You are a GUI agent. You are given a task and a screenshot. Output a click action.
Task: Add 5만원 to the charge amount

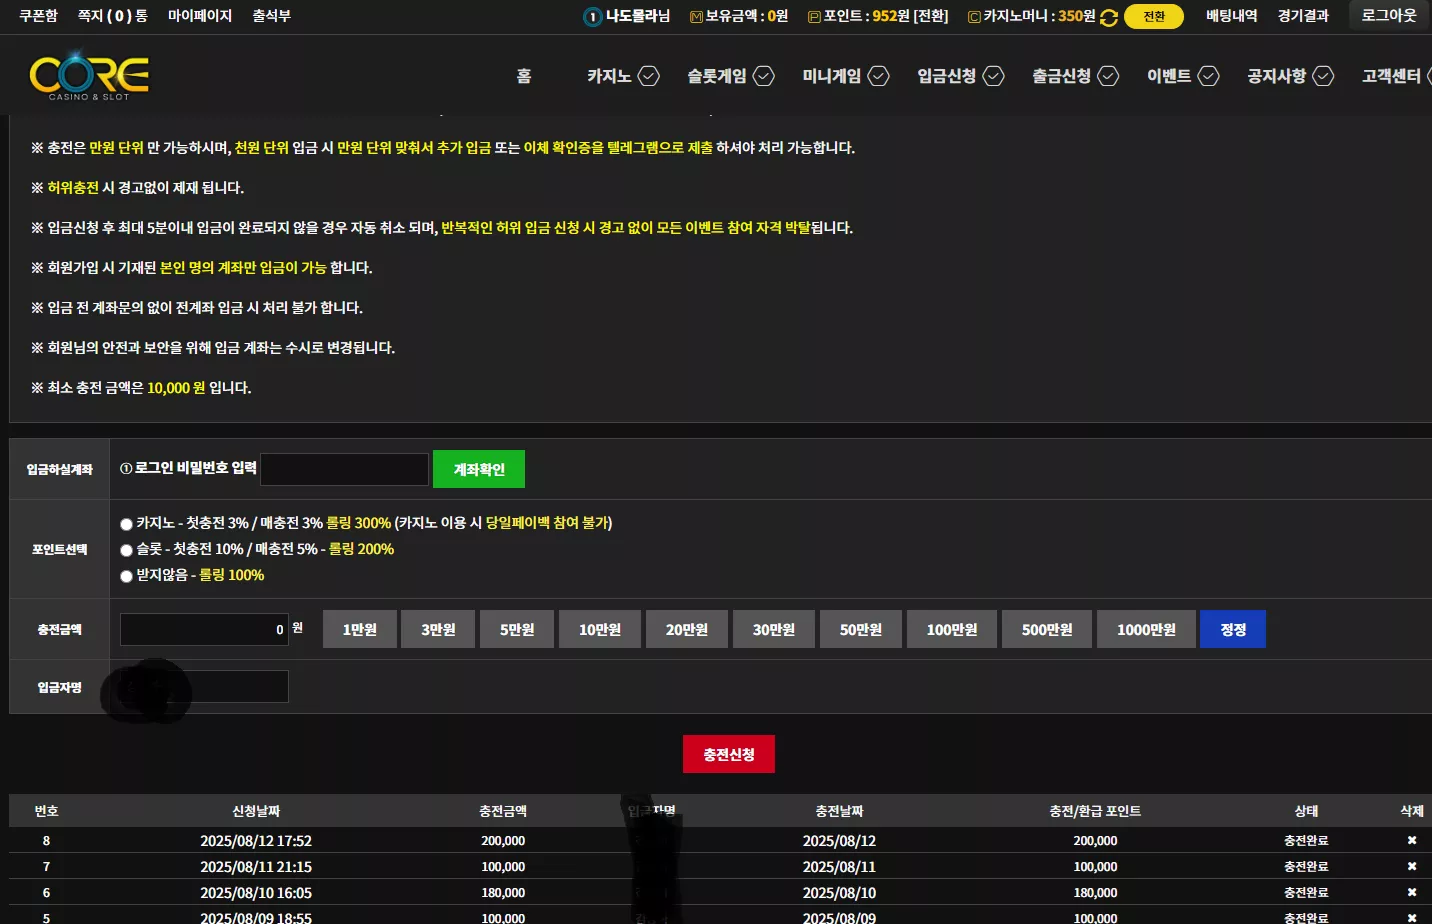517,629
